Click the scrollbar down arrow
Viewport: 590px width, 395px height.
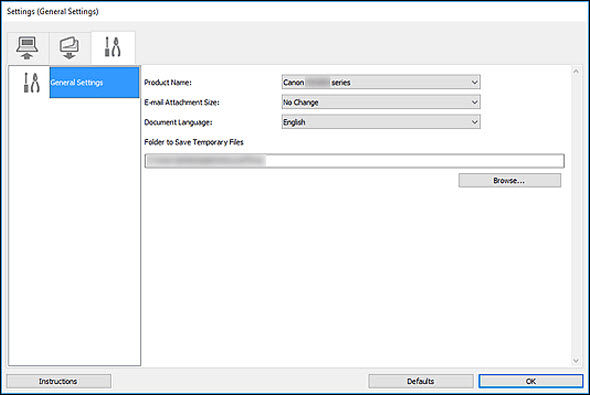pyautogui.click(x=576, y=360)
